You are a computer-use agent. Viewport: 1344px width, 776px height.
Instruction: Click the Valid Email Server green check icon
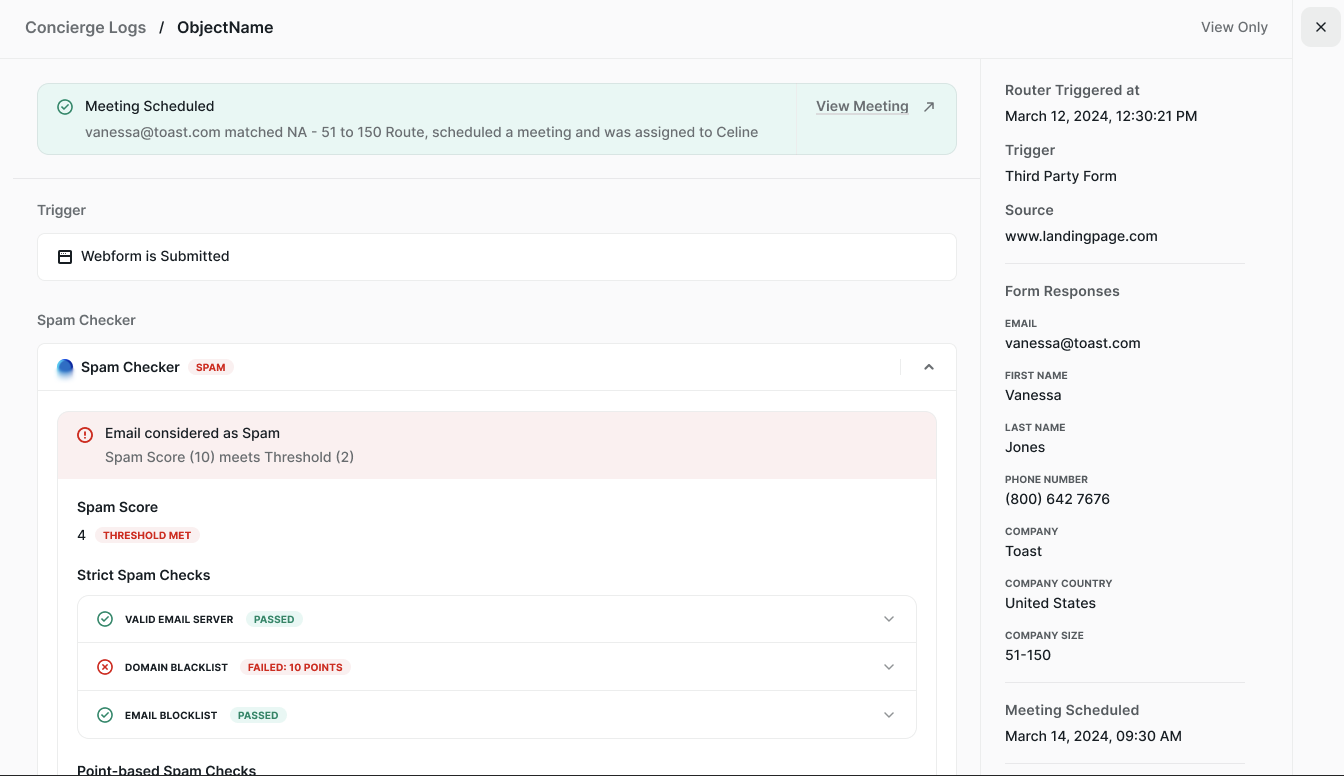coord(105,619)
